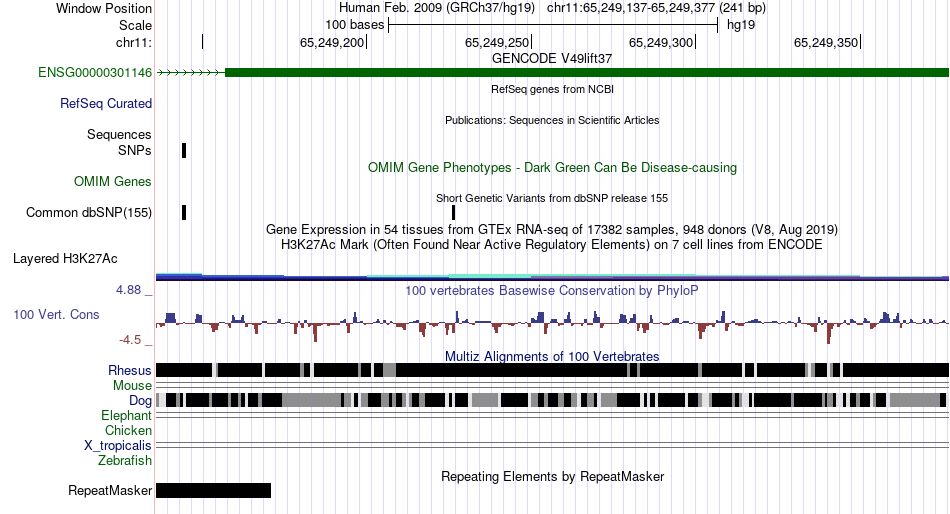The width and height of the screenshot is (950, 514).
Task: Select the 100 Vert. Cons track label
Action: point(56,315)
